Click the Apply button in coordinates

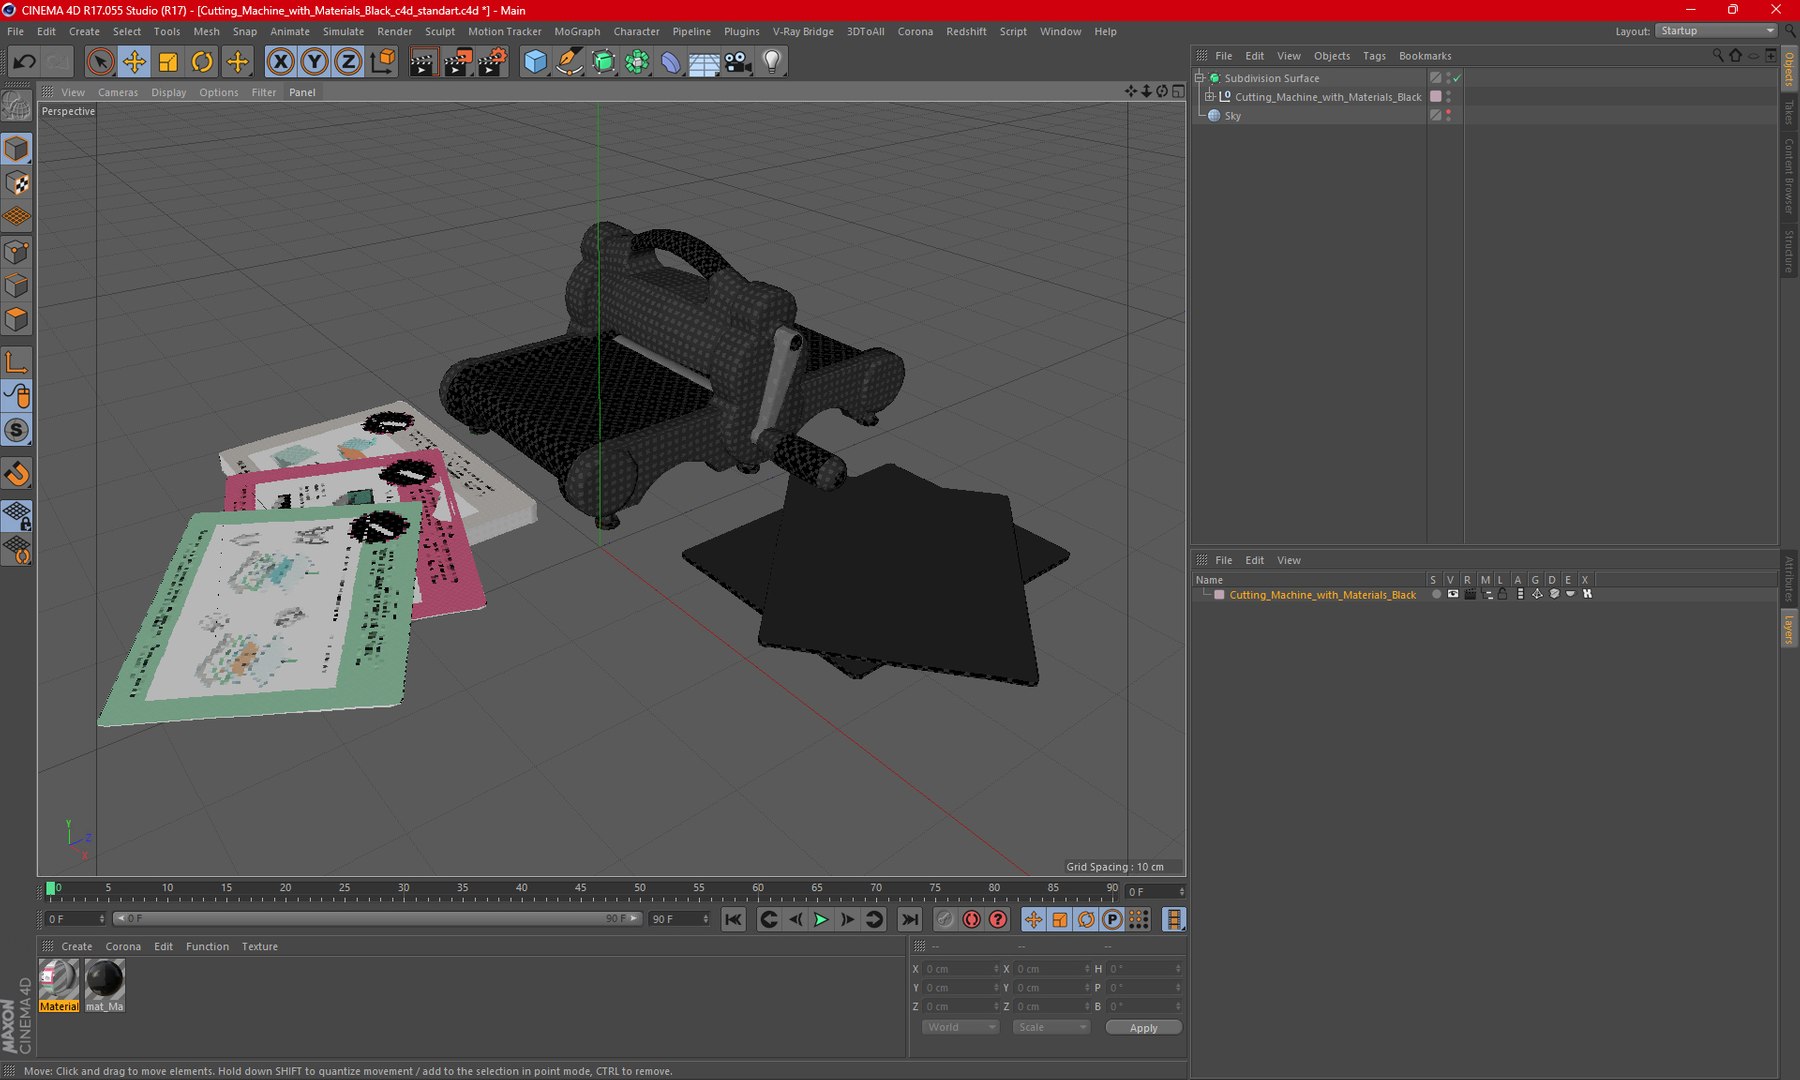click(1143, 1027)
